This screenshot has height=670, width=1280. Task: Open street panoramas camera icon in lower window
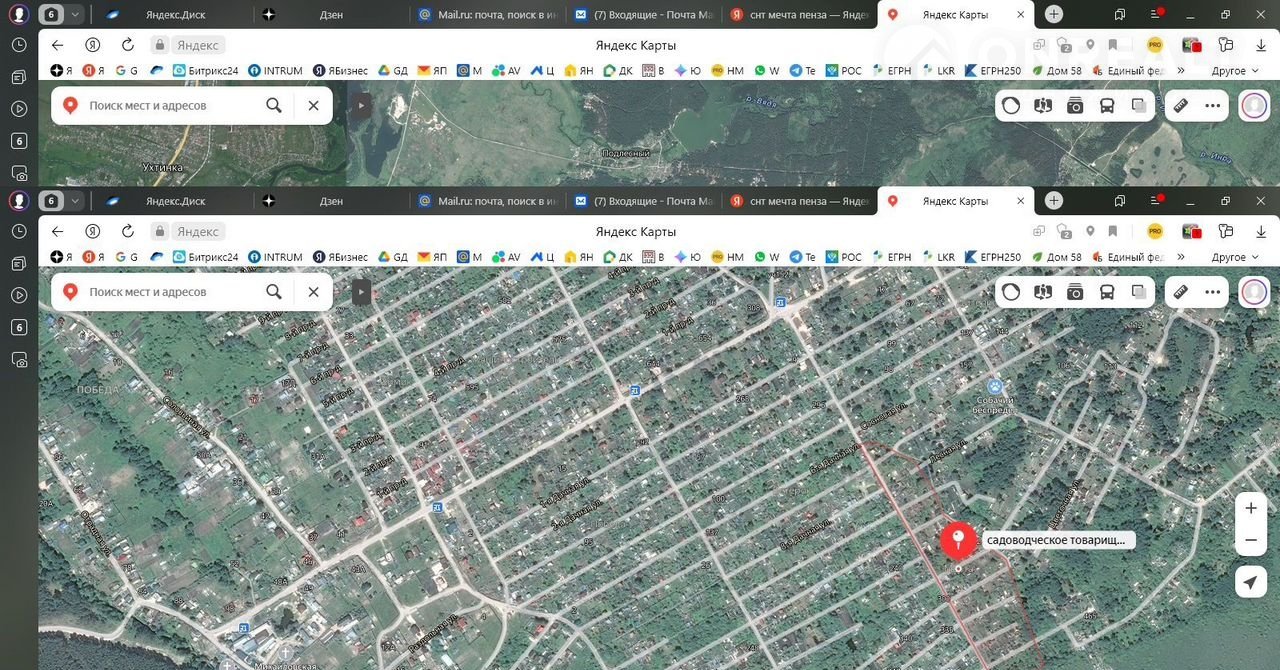1075,292
